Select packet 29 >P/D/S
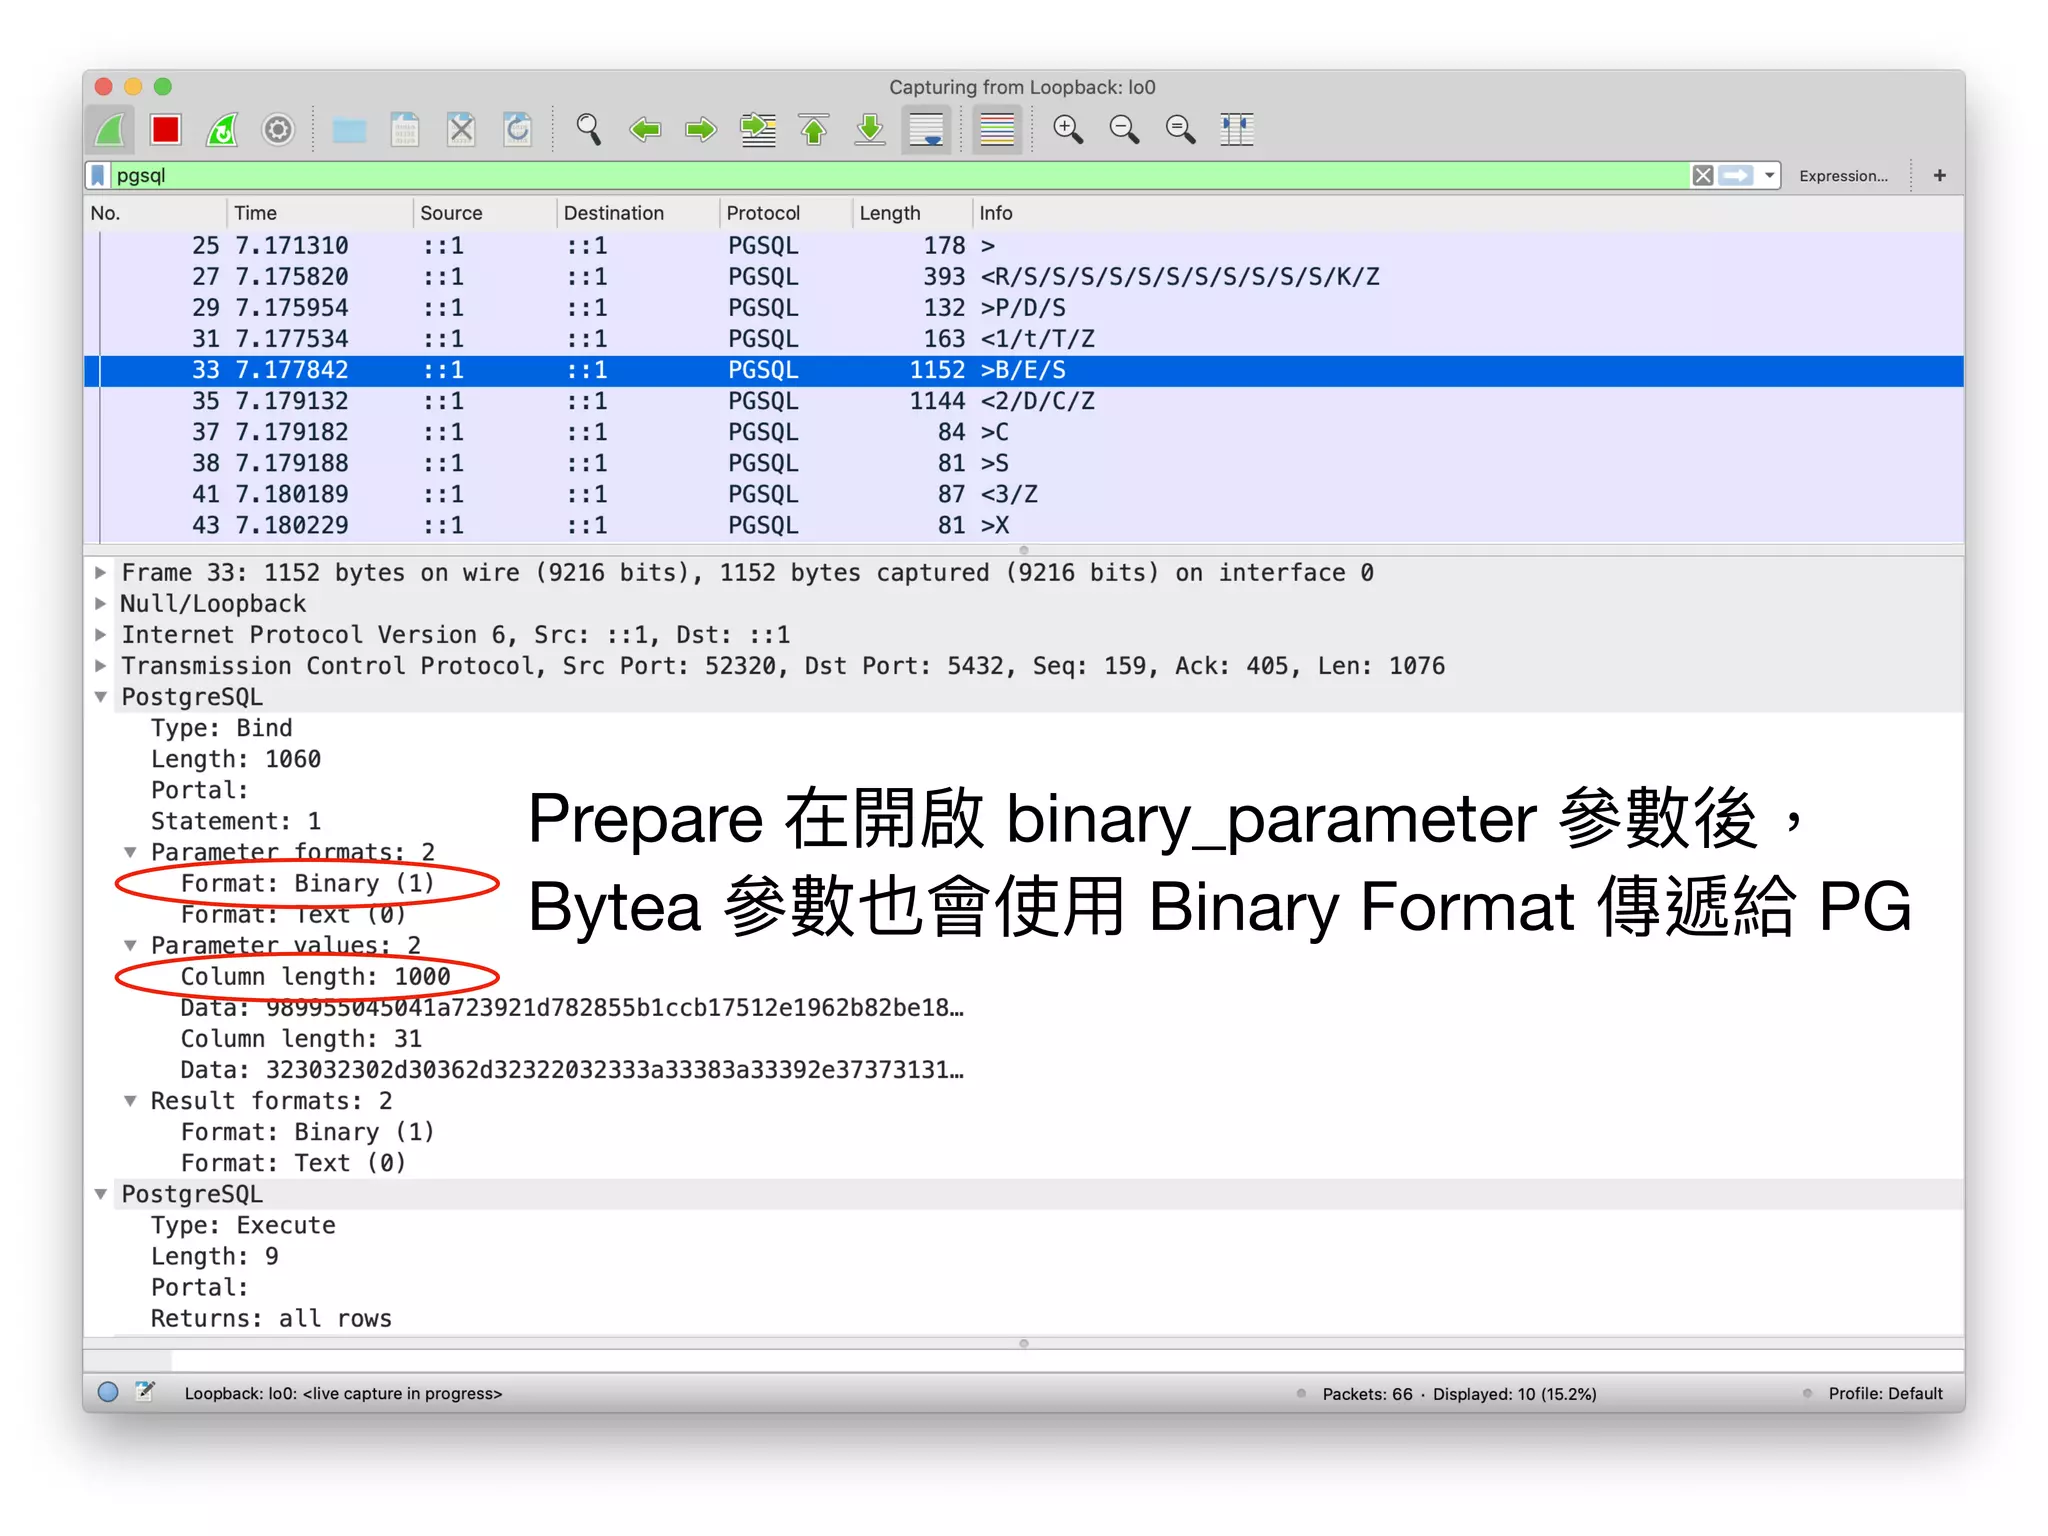This screenshot has height=1536, width=2048. [x=1024, y=308]
